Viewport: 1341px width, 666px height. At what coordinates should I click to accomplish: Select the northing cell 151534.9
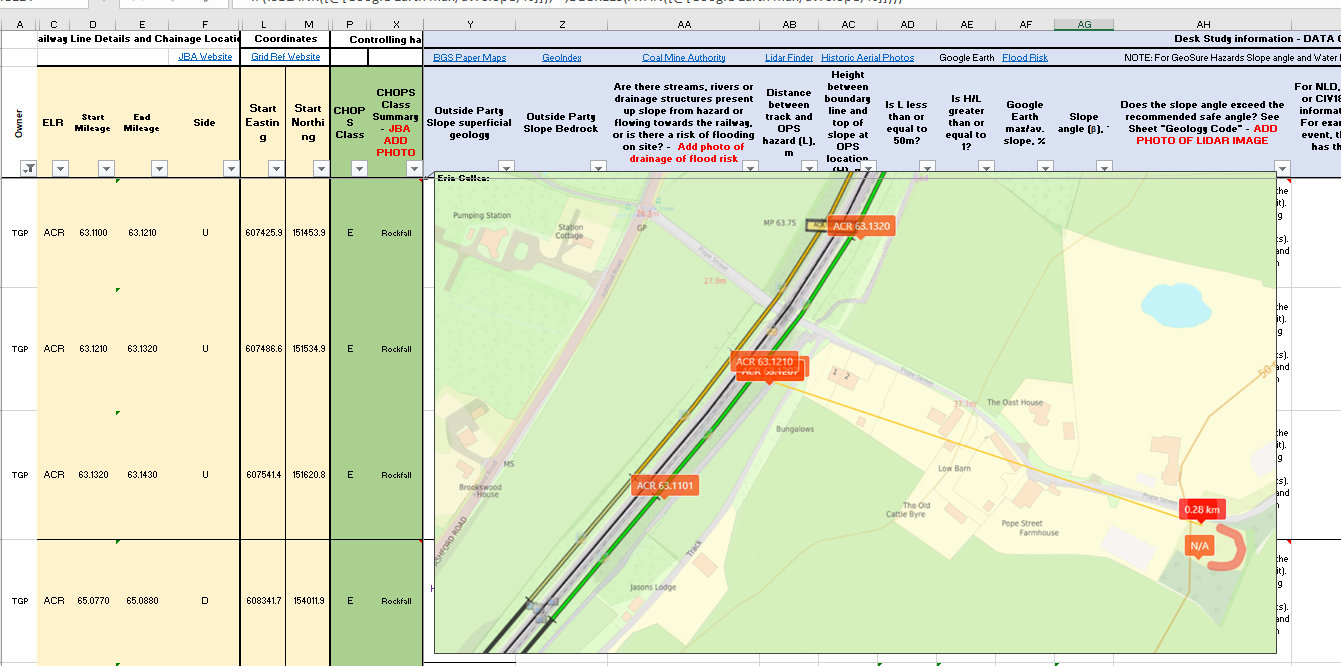[x=308, y=349]
